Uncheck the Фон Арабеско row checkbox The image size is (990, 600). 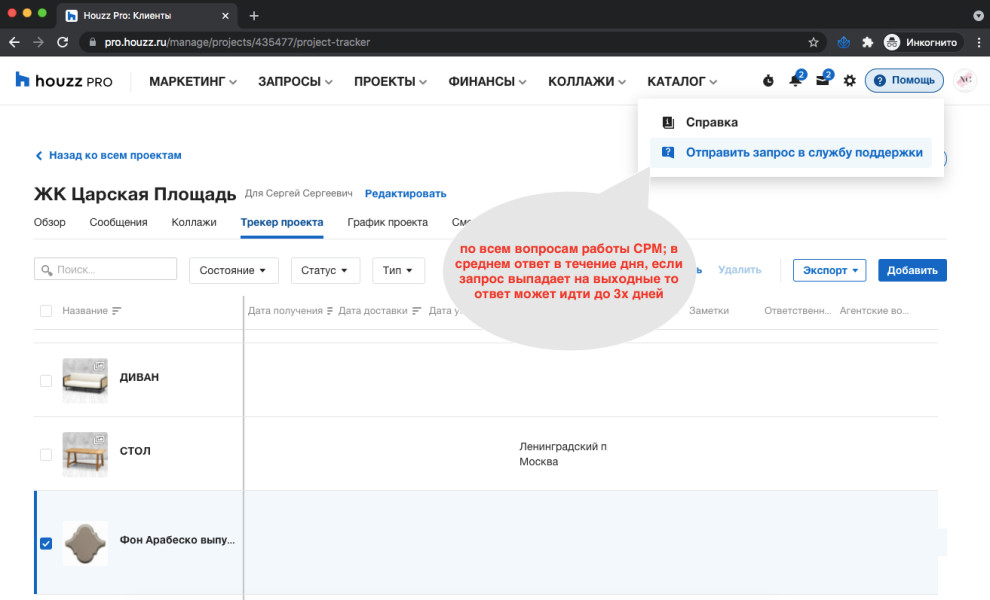coord(45,543)
